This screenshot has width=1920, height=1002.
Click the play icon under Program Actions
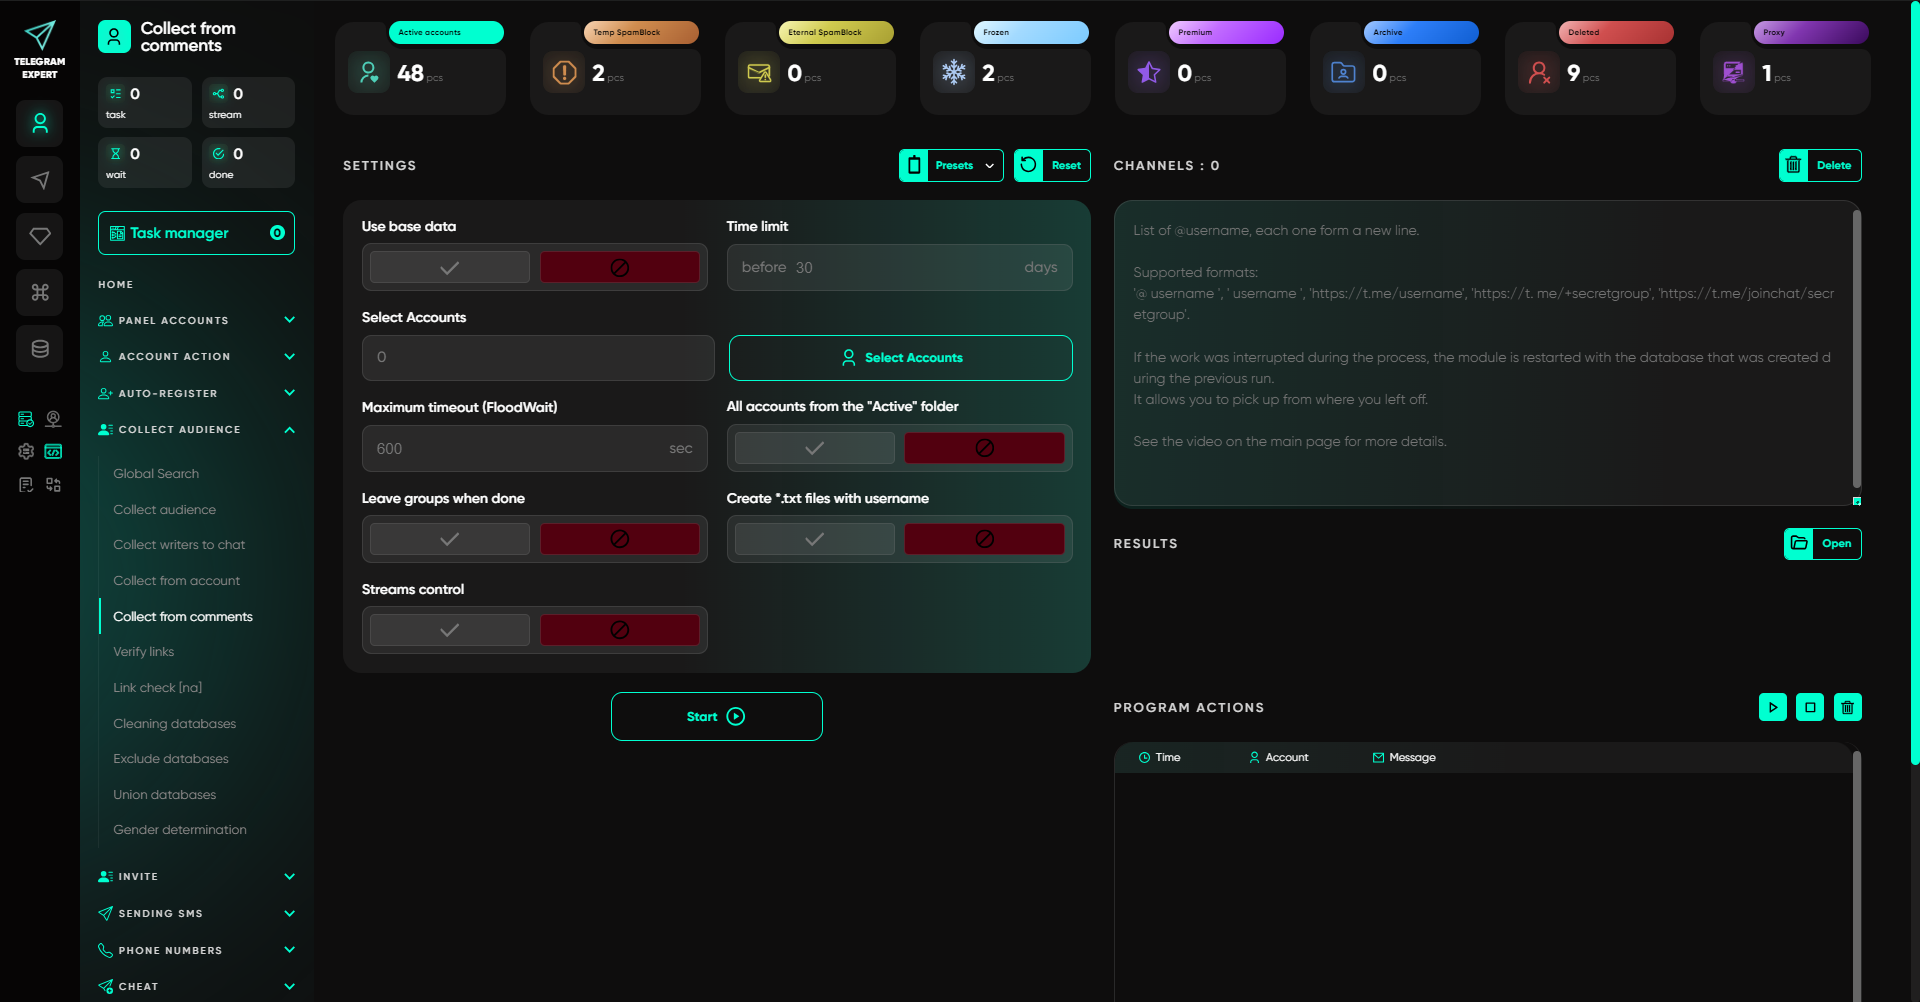click(x=1774, y=707)
